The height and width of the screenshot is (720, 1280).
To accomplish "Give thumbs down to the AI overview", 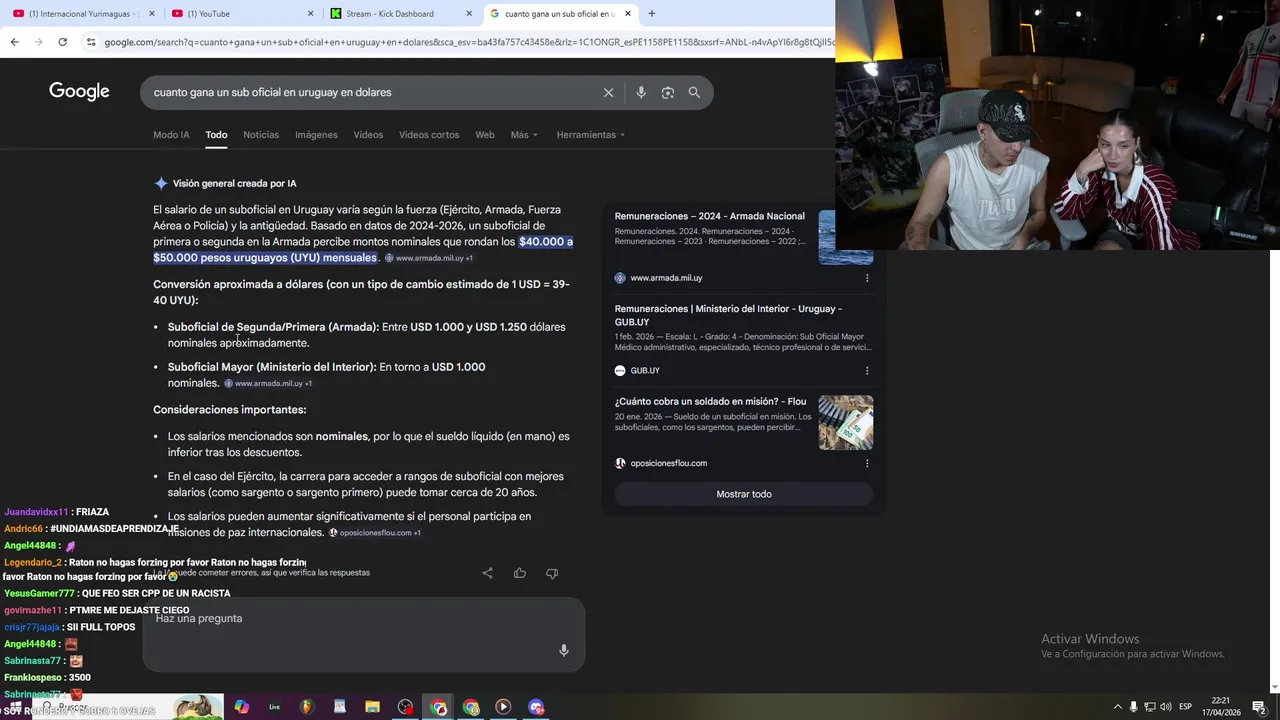I will click(x=552, y=573).
